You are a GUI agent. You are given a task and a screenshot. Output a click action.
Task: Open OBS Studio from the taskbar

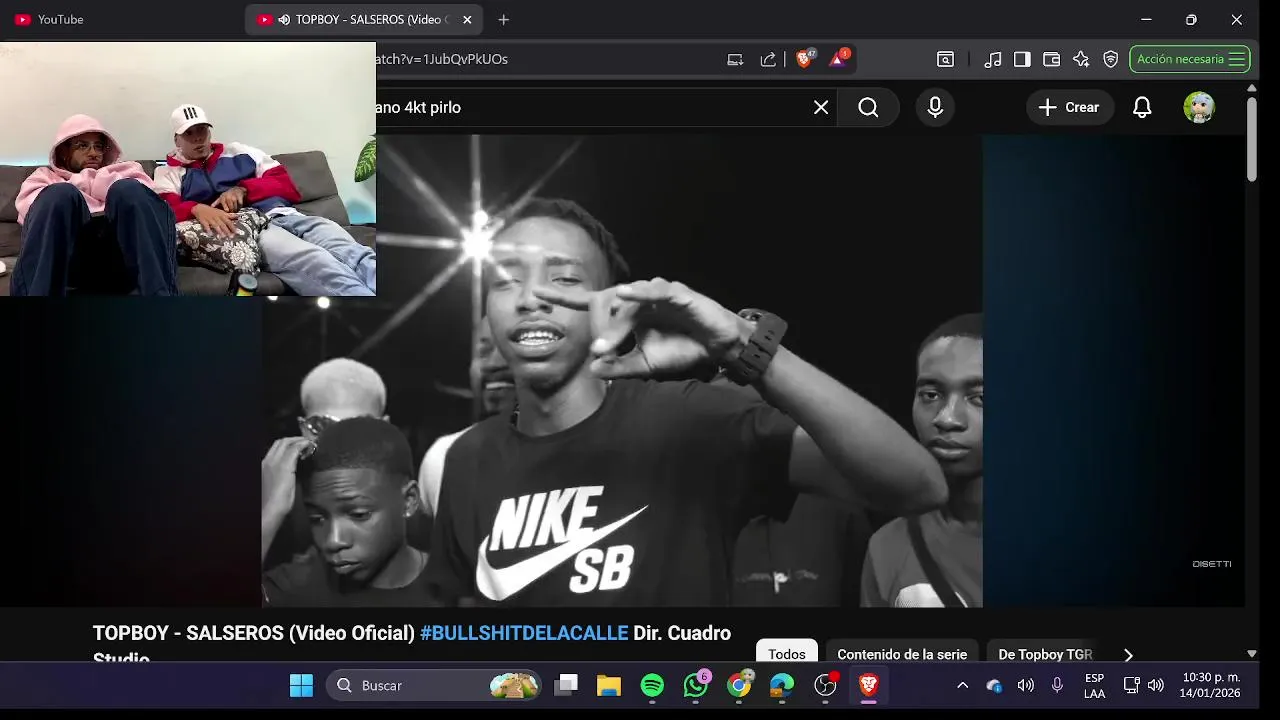[x=825, y=685]
